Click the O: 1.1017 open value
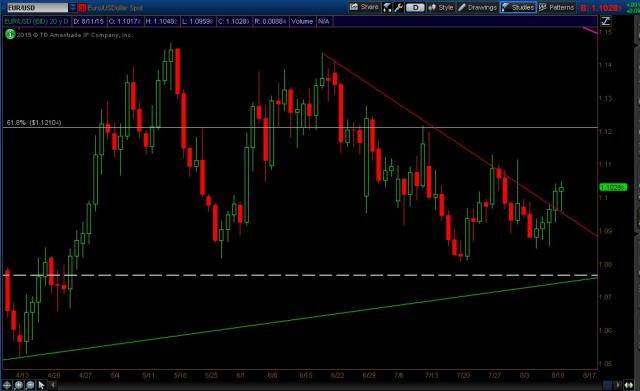The image size is (640, 391). (x=125, y=21)
